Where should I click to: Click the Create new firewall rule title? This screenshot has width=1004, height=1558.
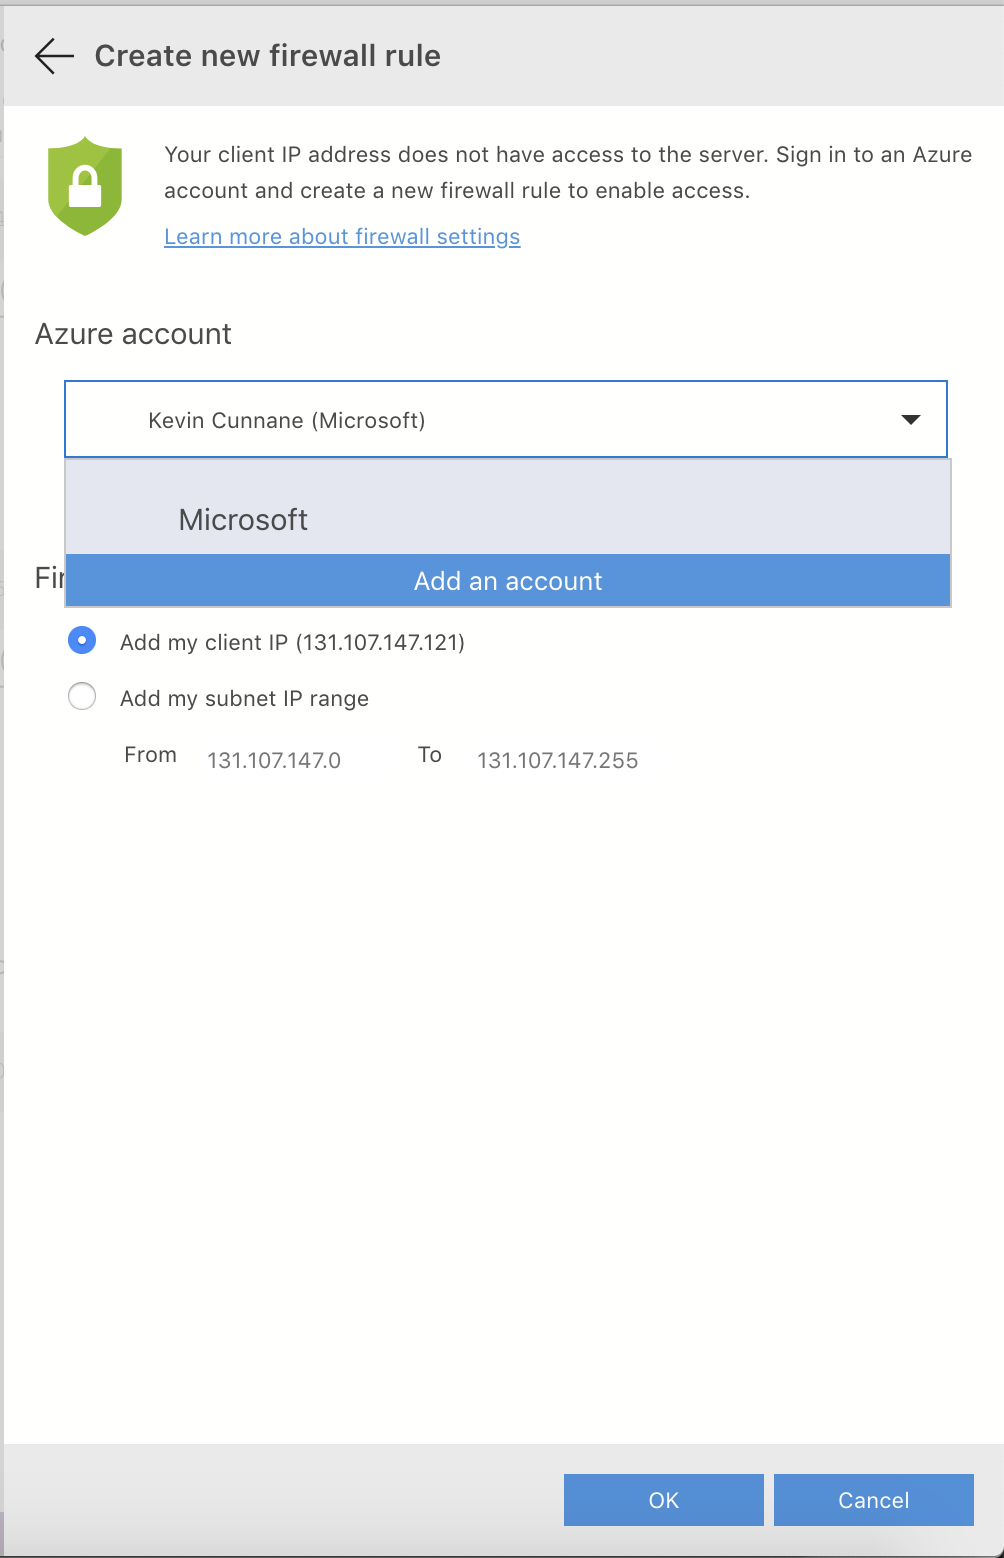(x=267, y=56)
